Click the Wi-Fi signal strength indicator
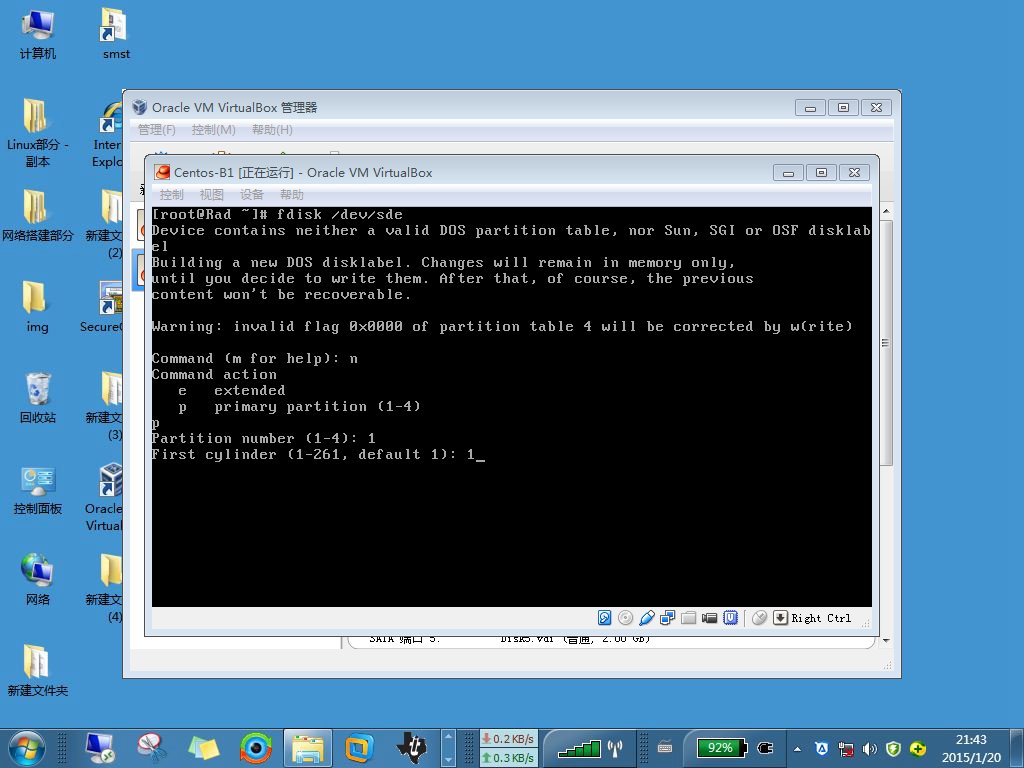Viewport: 1024px width, 768px height. [590, 748]
